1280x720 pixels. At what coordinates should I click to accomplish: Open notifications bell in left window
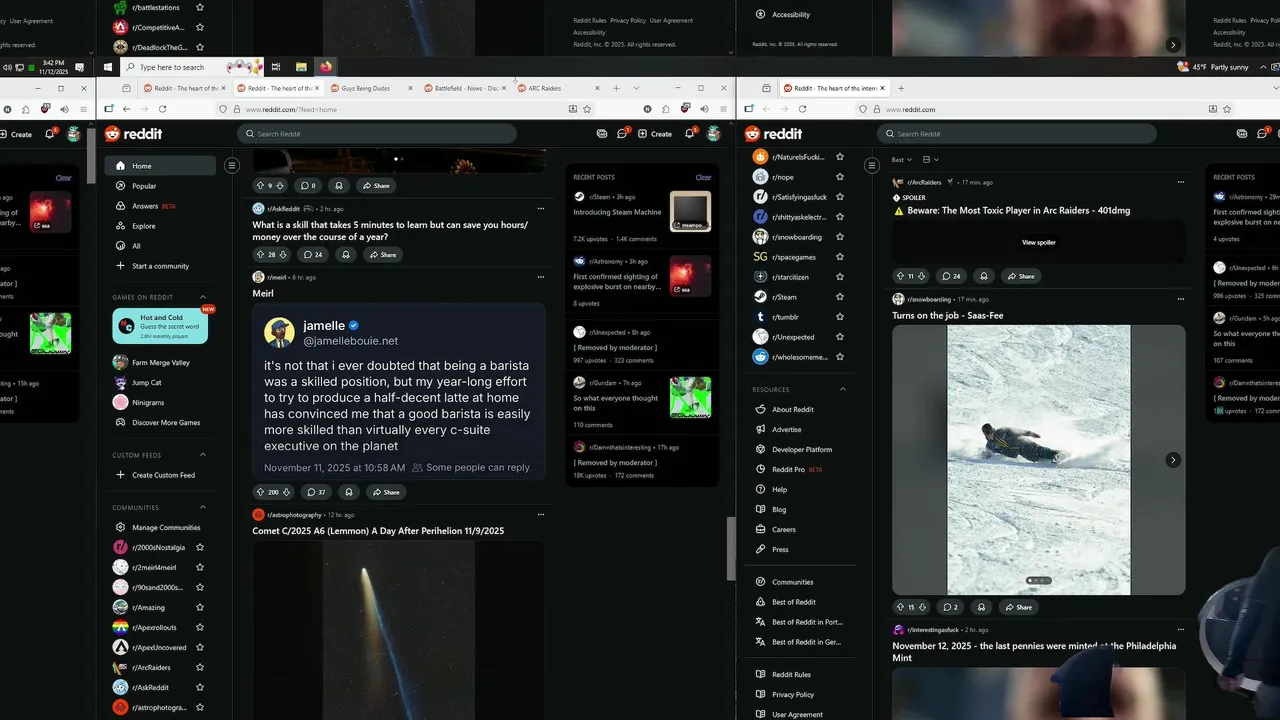(689, 134)
